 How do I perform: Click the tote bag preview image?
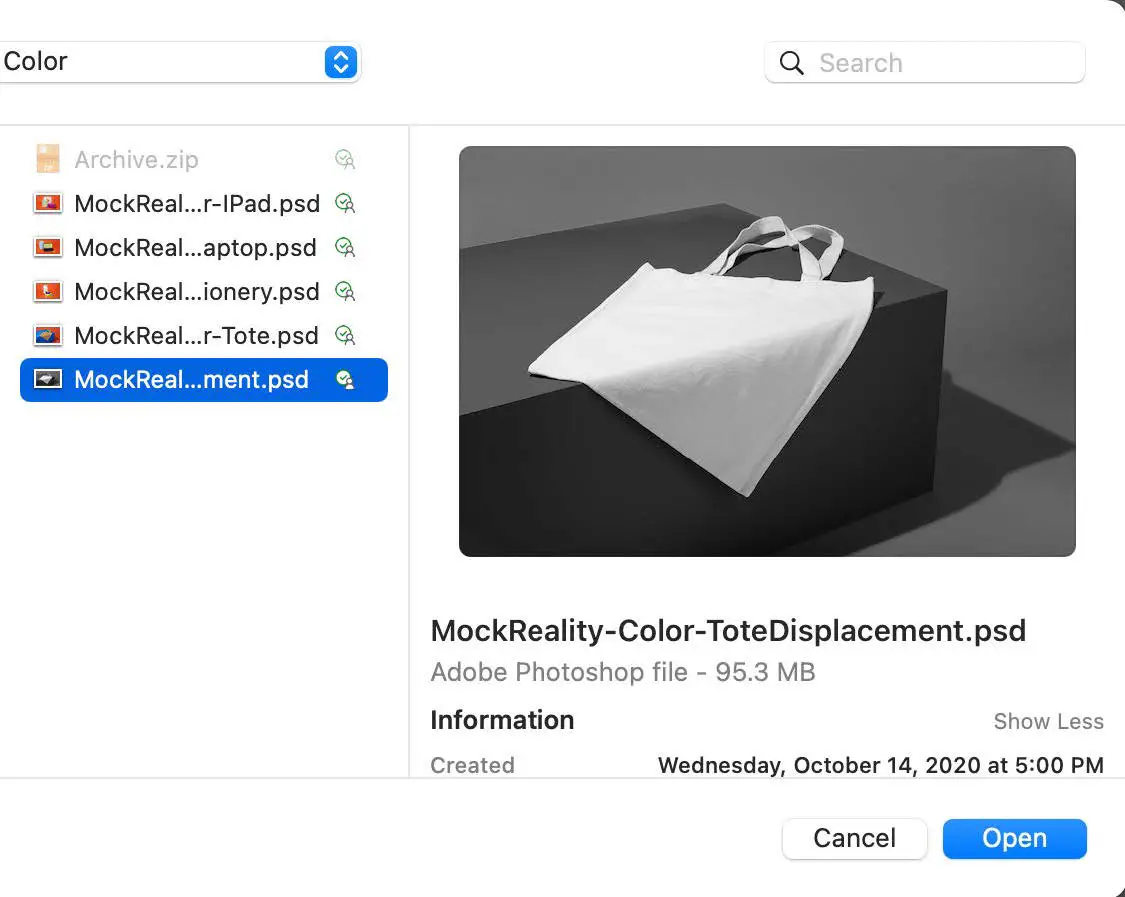(x=767, y=351)
